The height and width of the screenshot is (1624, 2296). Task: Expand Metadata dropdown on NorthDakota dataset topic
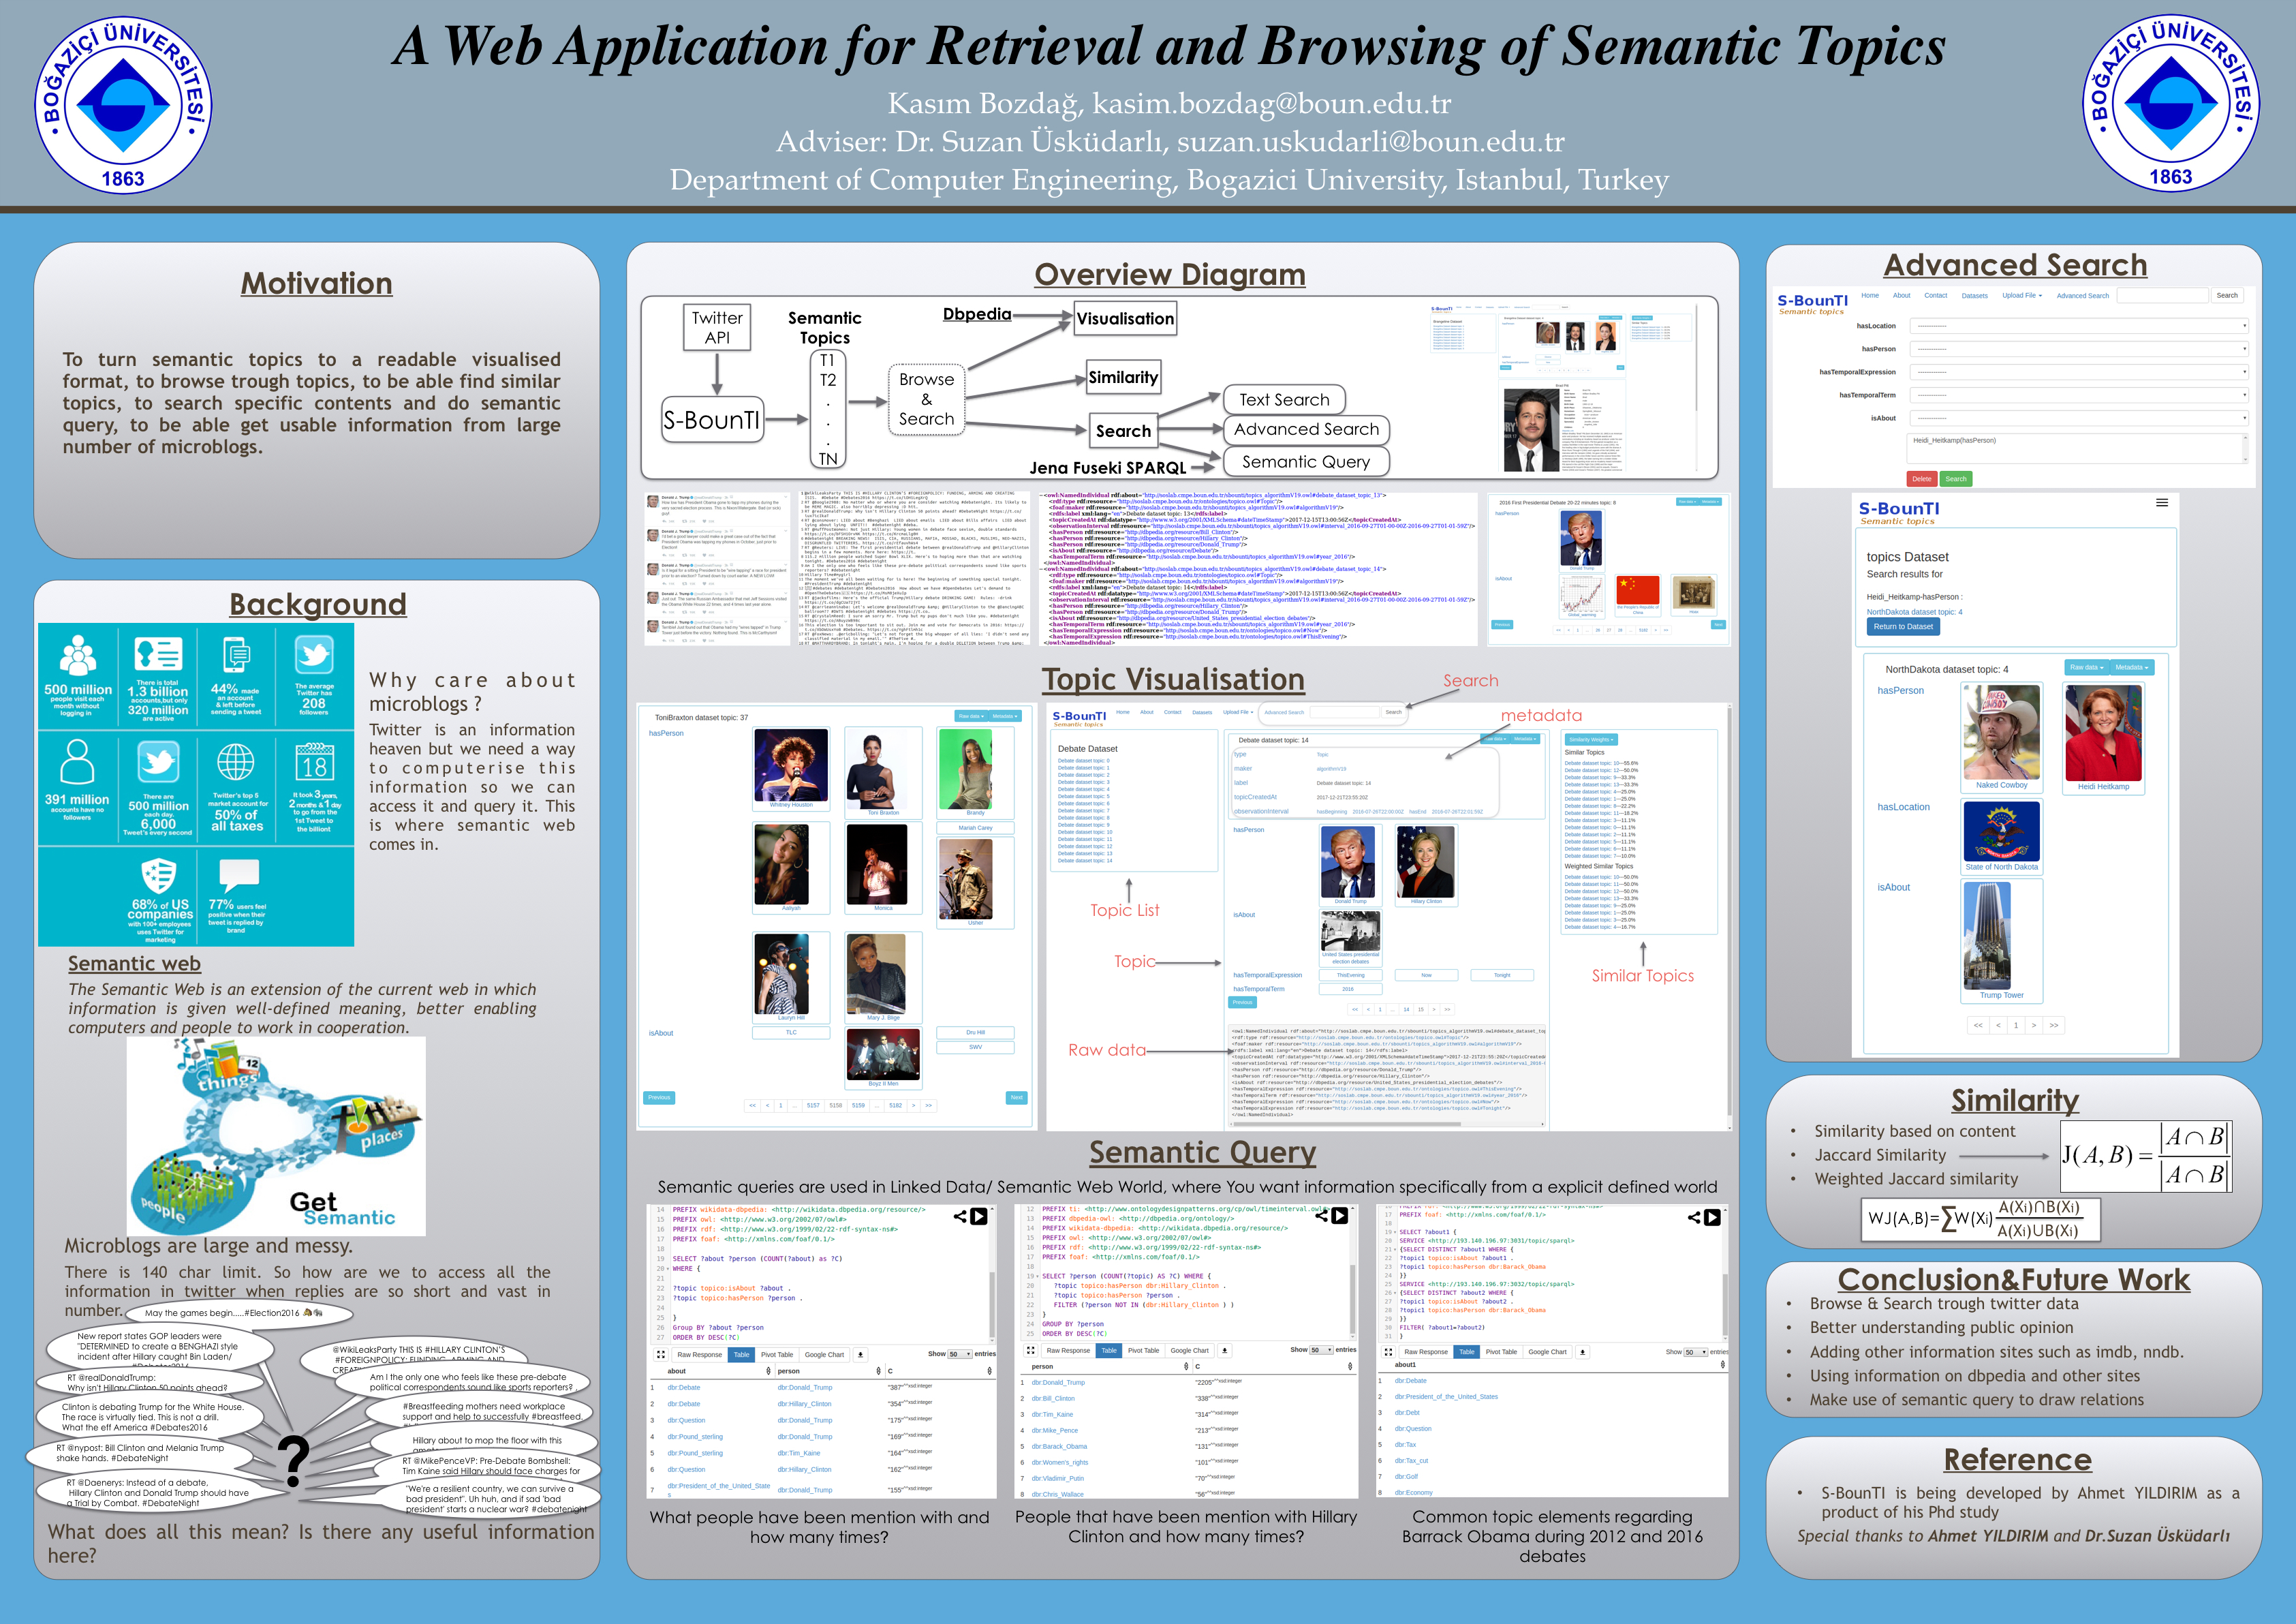coord(2131,667)
